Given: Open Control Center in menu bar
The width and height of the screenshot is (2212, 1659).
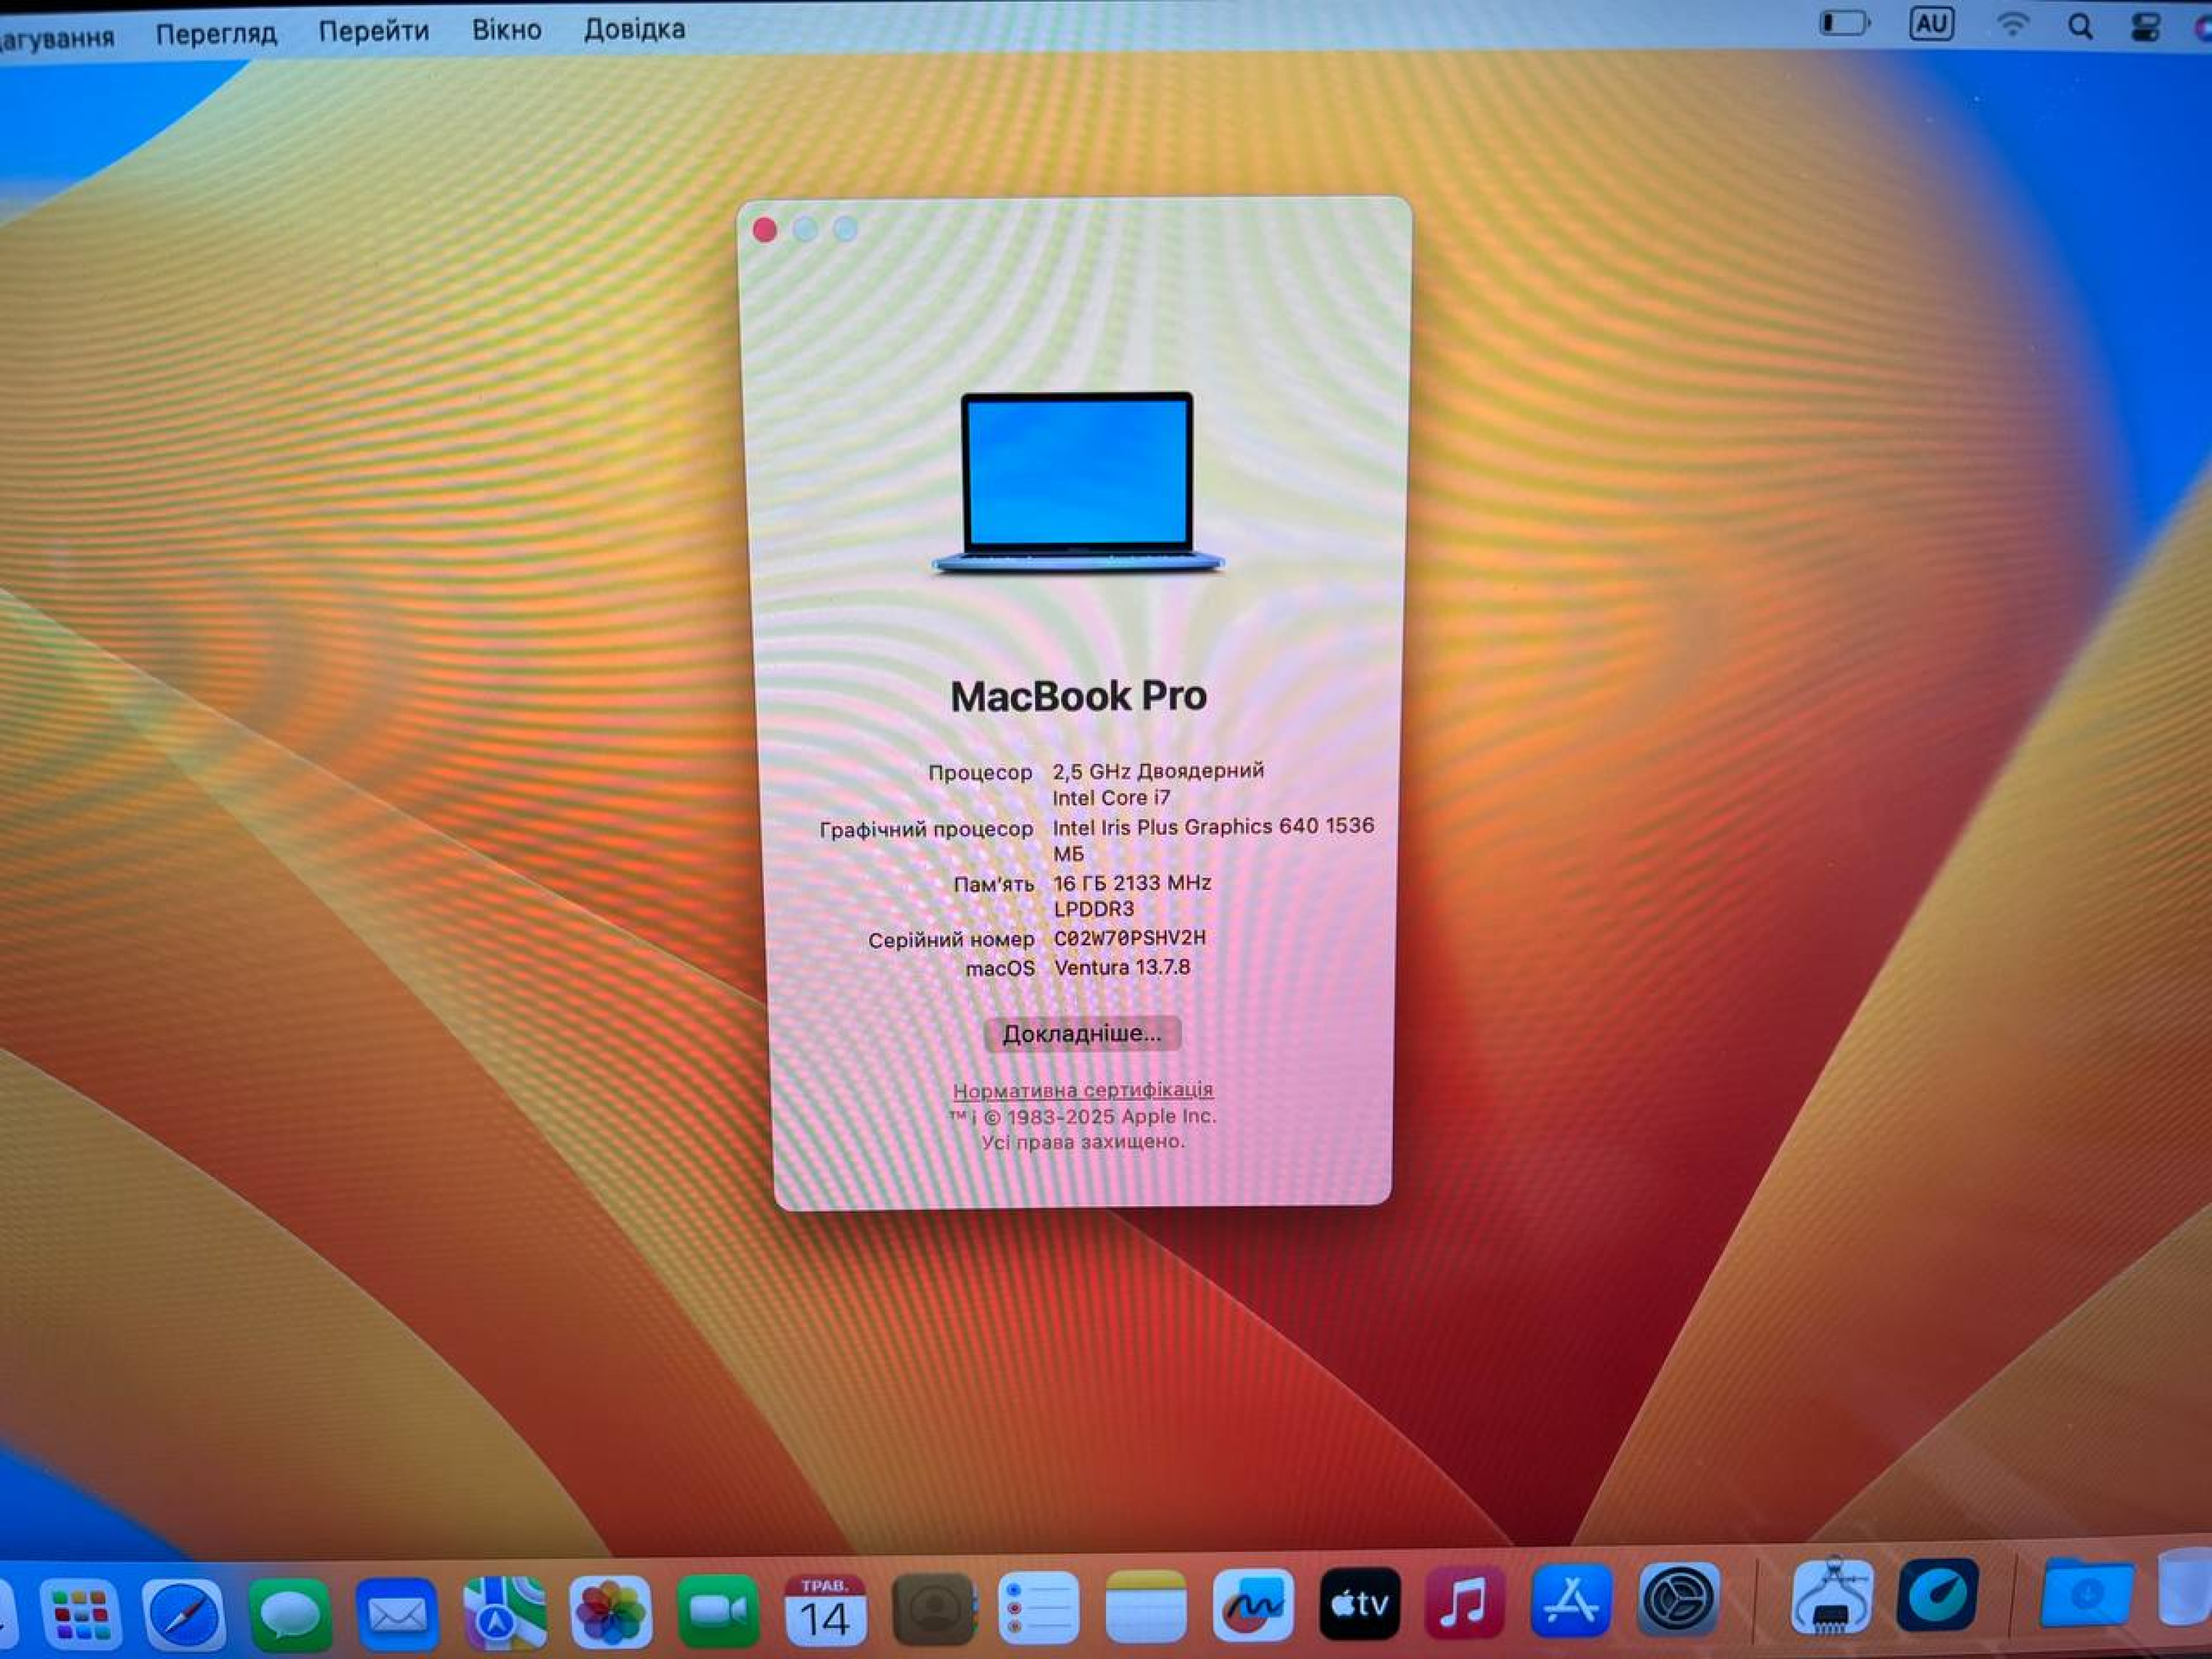Looking at the screenshot, I should [x=2145, y=27].
